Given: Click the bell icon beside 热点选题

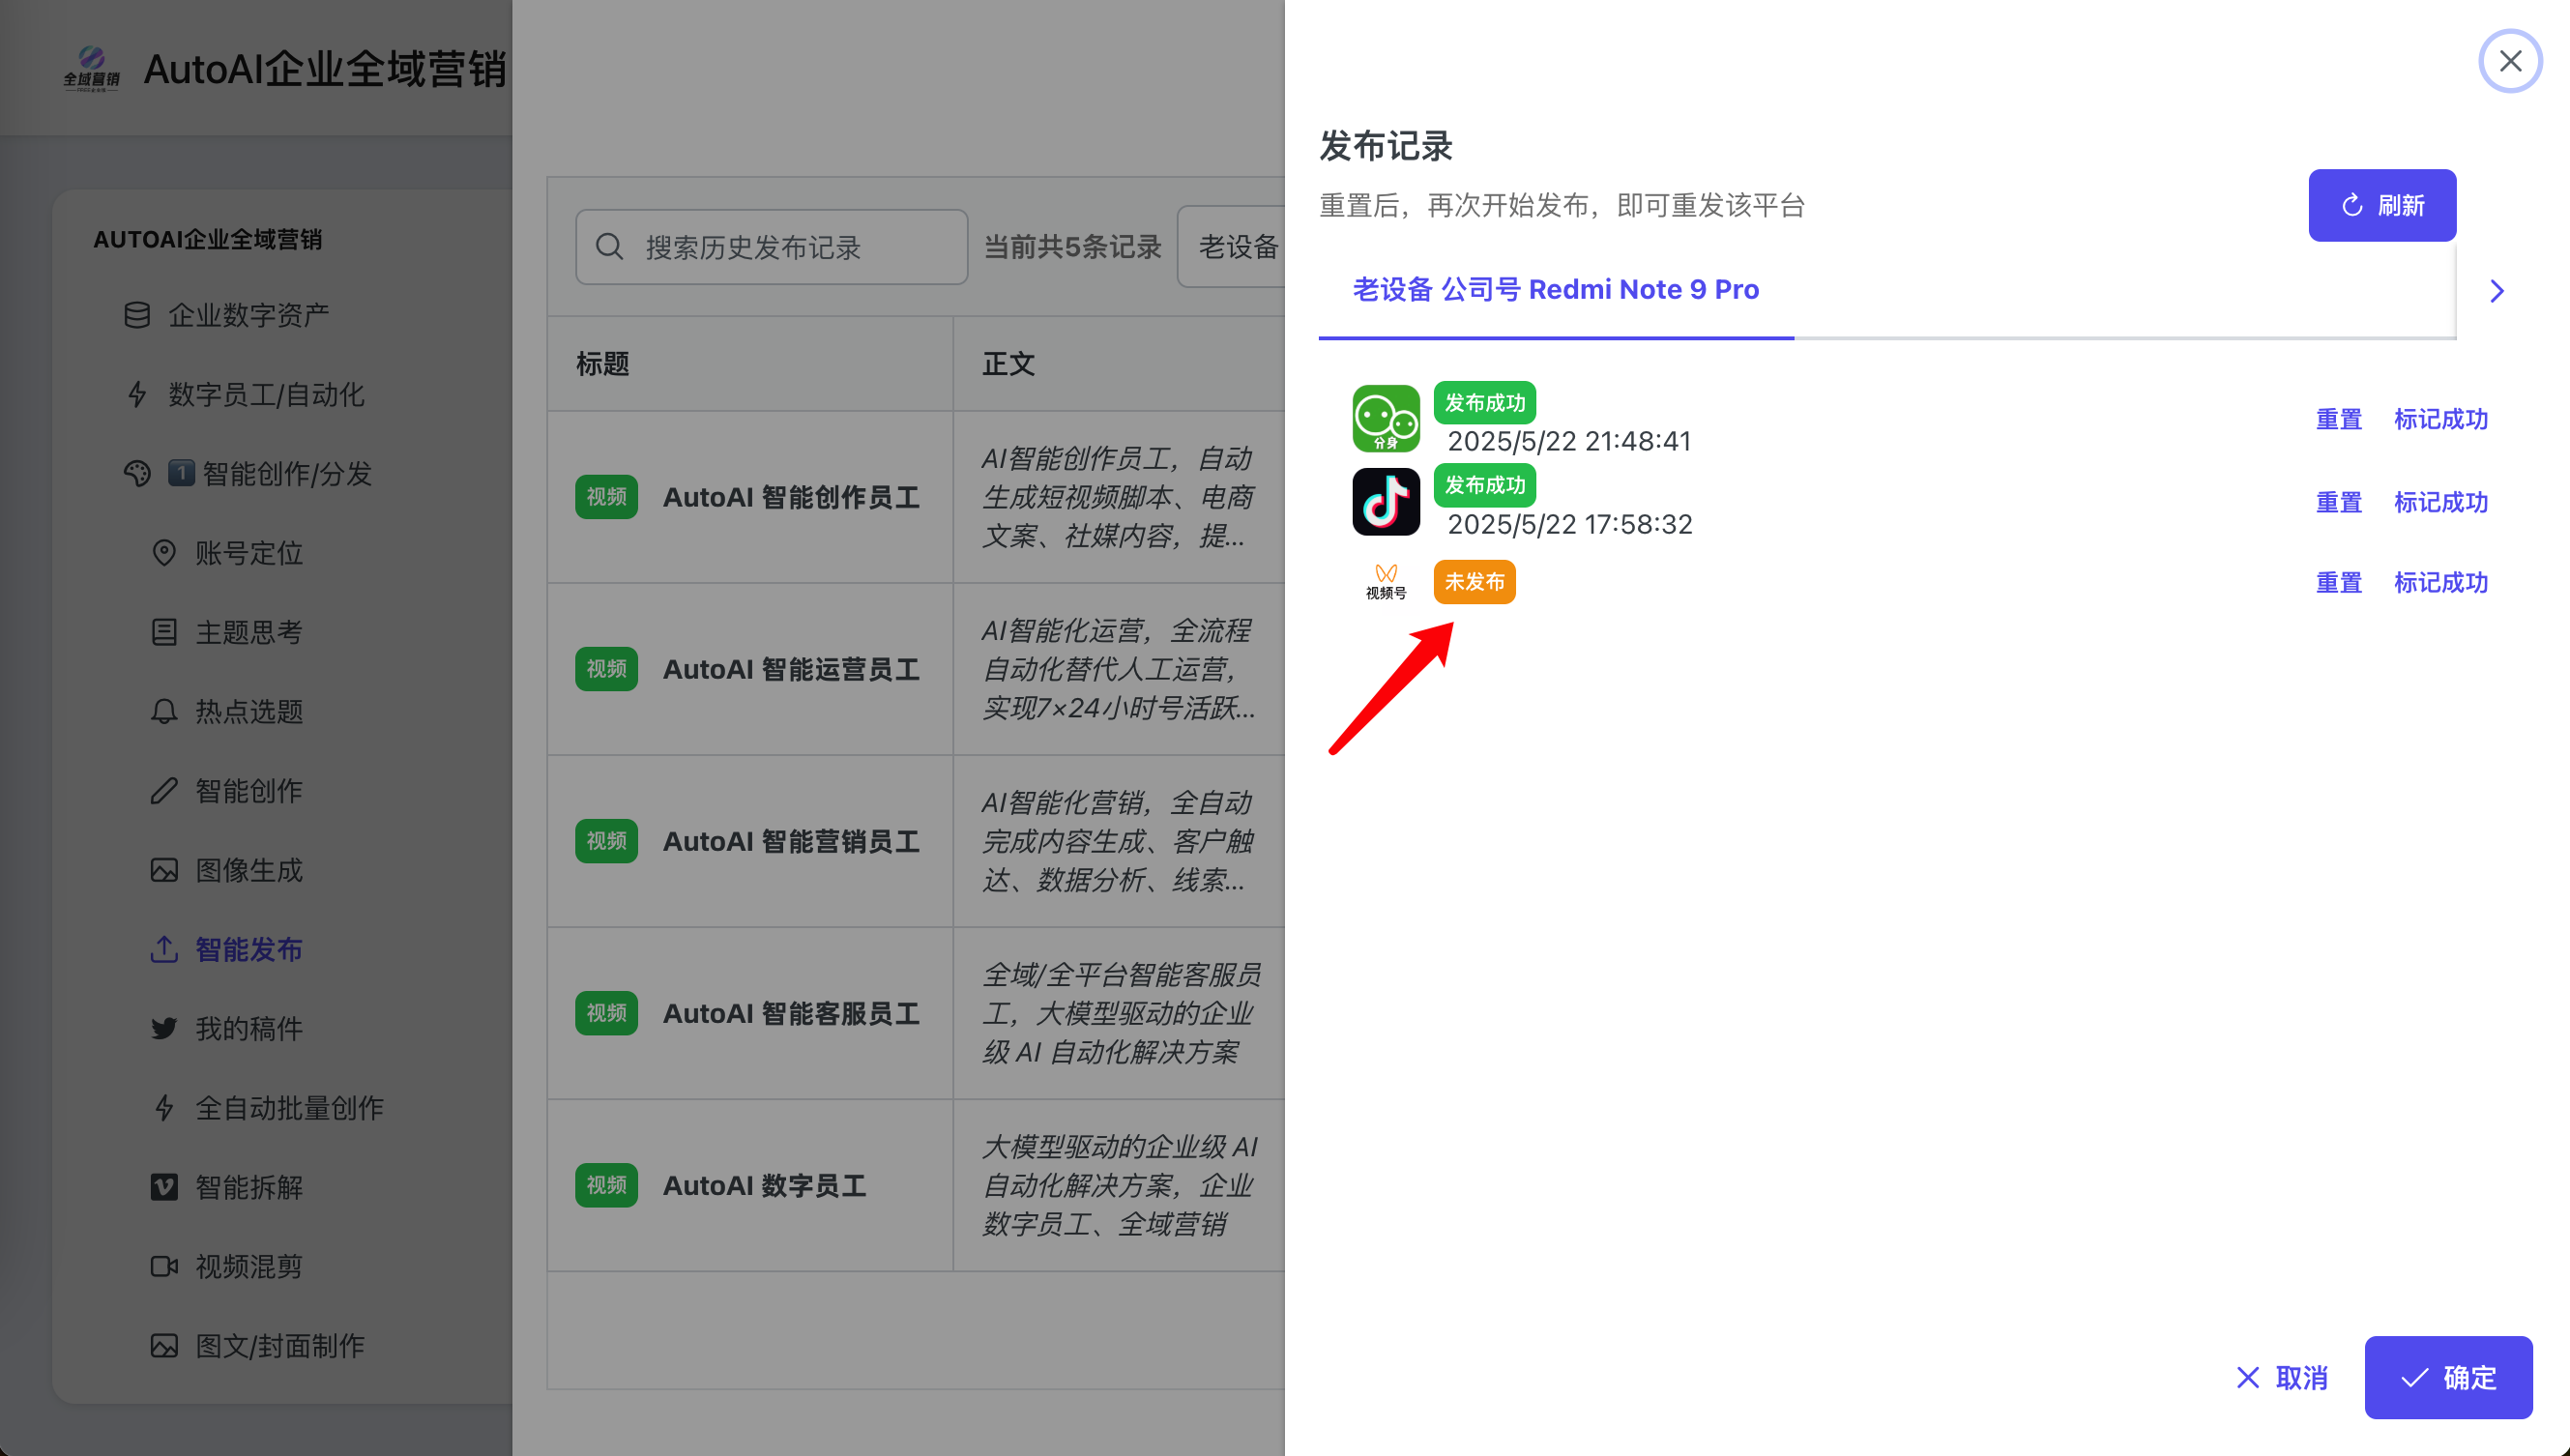Looking at the screenshot, I should [164, 712].
